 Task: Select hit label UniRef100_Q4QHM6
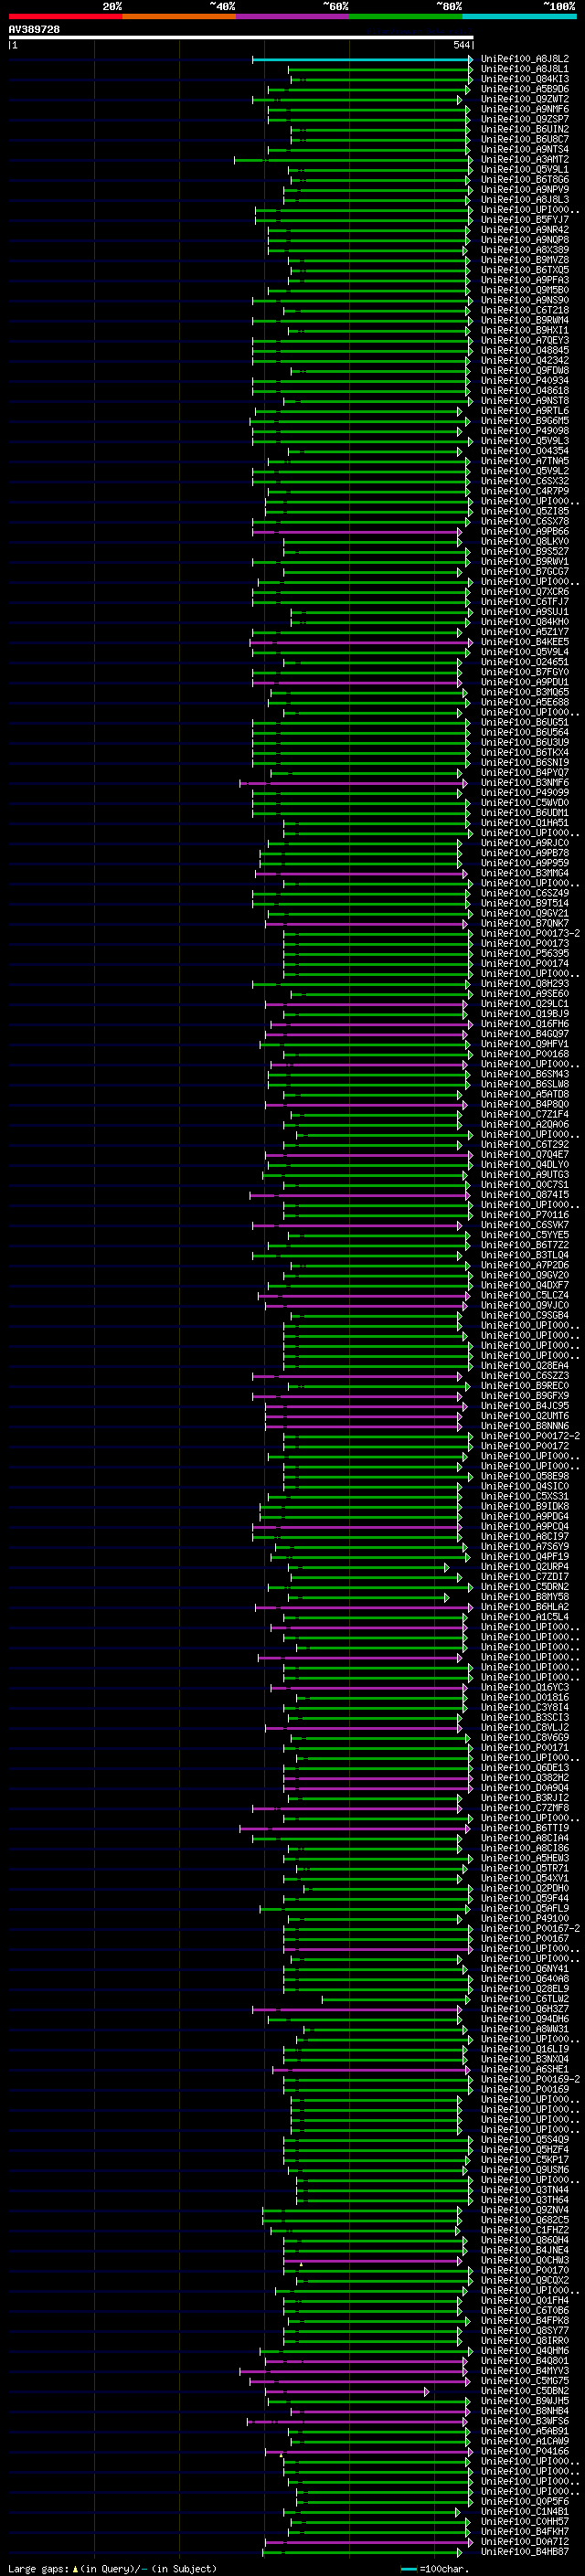[x=525, y=2350]
